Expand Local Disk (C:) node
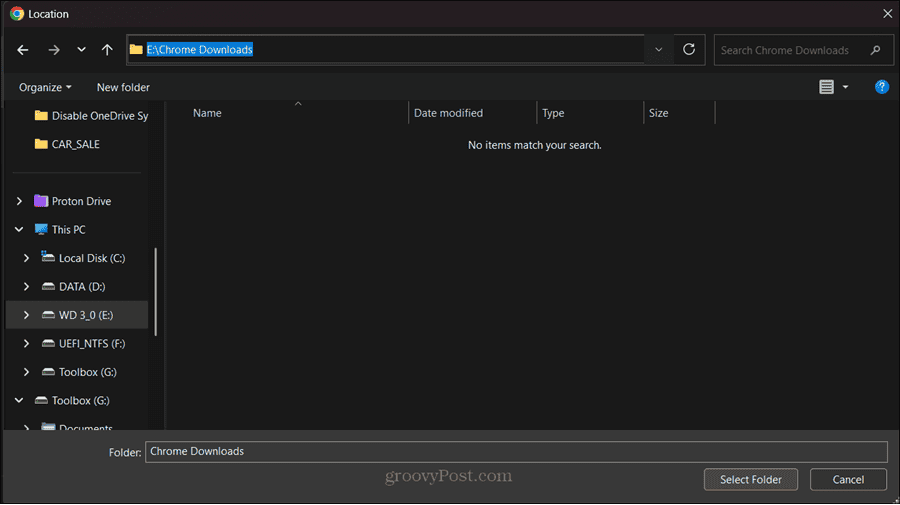900x505 pixels. (x=26, y=258)
